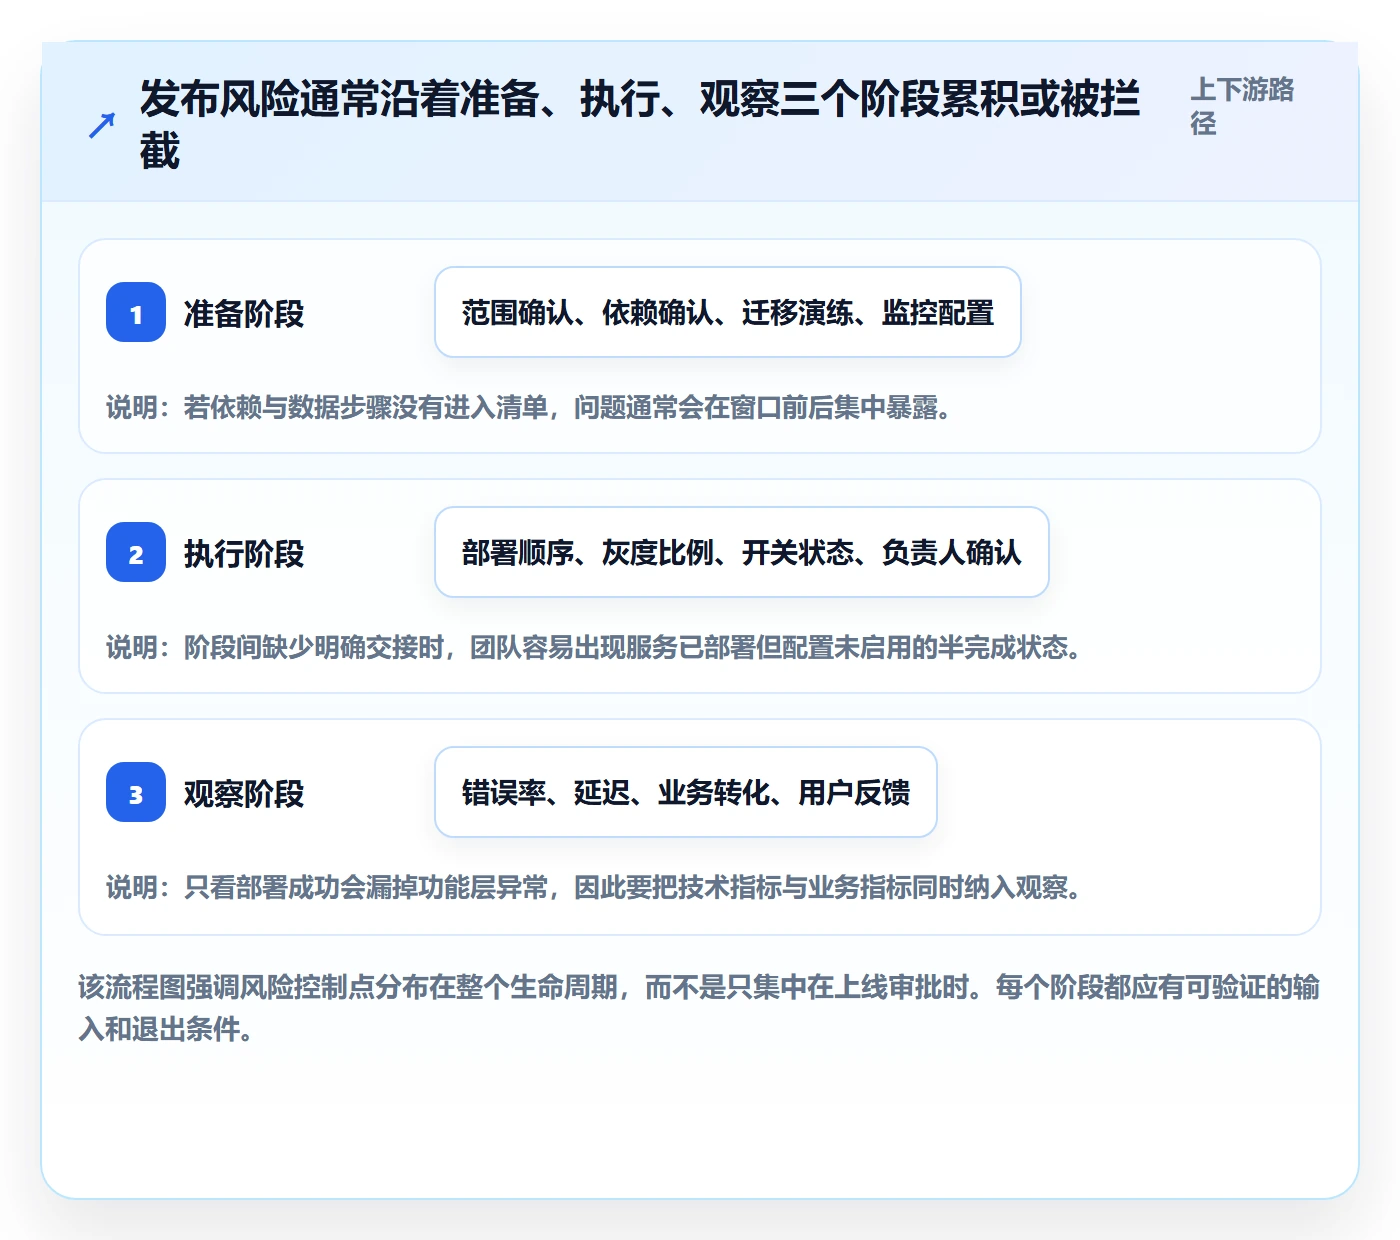1400x1240 pixels.
Task: Select the step 1 number badge
Action: [x=136, y=312]
